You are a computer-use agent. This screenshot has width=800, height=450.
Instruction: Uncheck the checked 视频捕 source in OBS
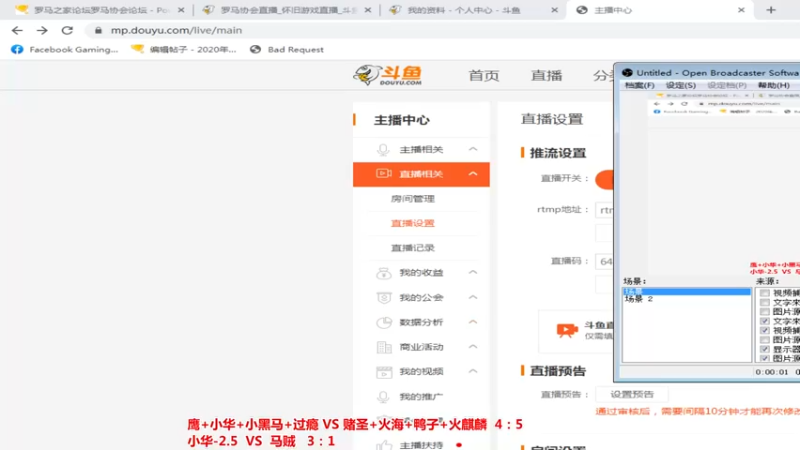[764, 331]
